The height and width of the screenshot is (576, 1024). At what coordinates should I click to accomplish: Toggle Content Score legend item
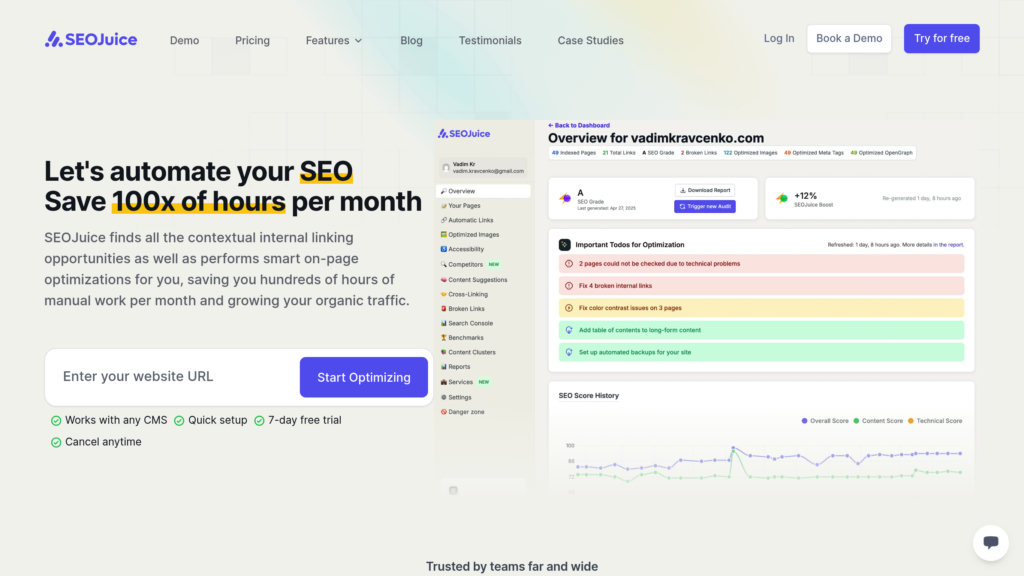[878, 421]
